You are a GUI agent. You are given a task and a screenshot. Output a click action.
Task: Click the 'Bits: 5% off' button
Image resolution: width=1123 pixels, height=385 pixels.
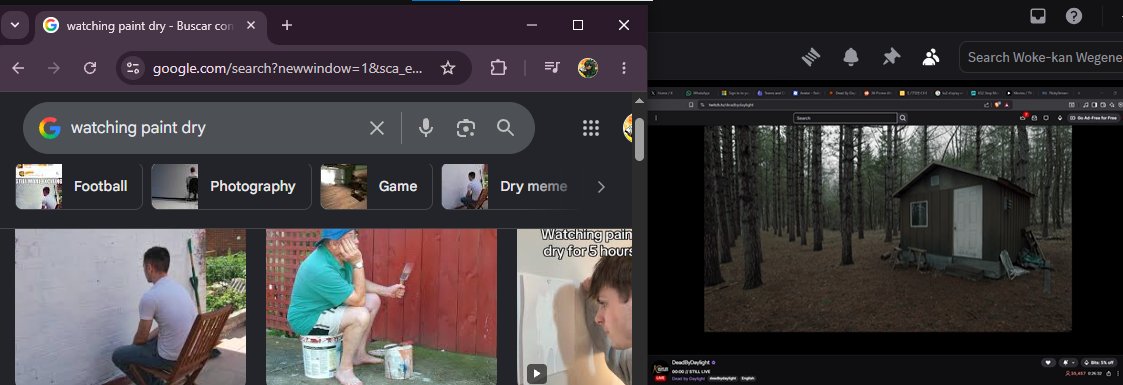coord(1099,363)
